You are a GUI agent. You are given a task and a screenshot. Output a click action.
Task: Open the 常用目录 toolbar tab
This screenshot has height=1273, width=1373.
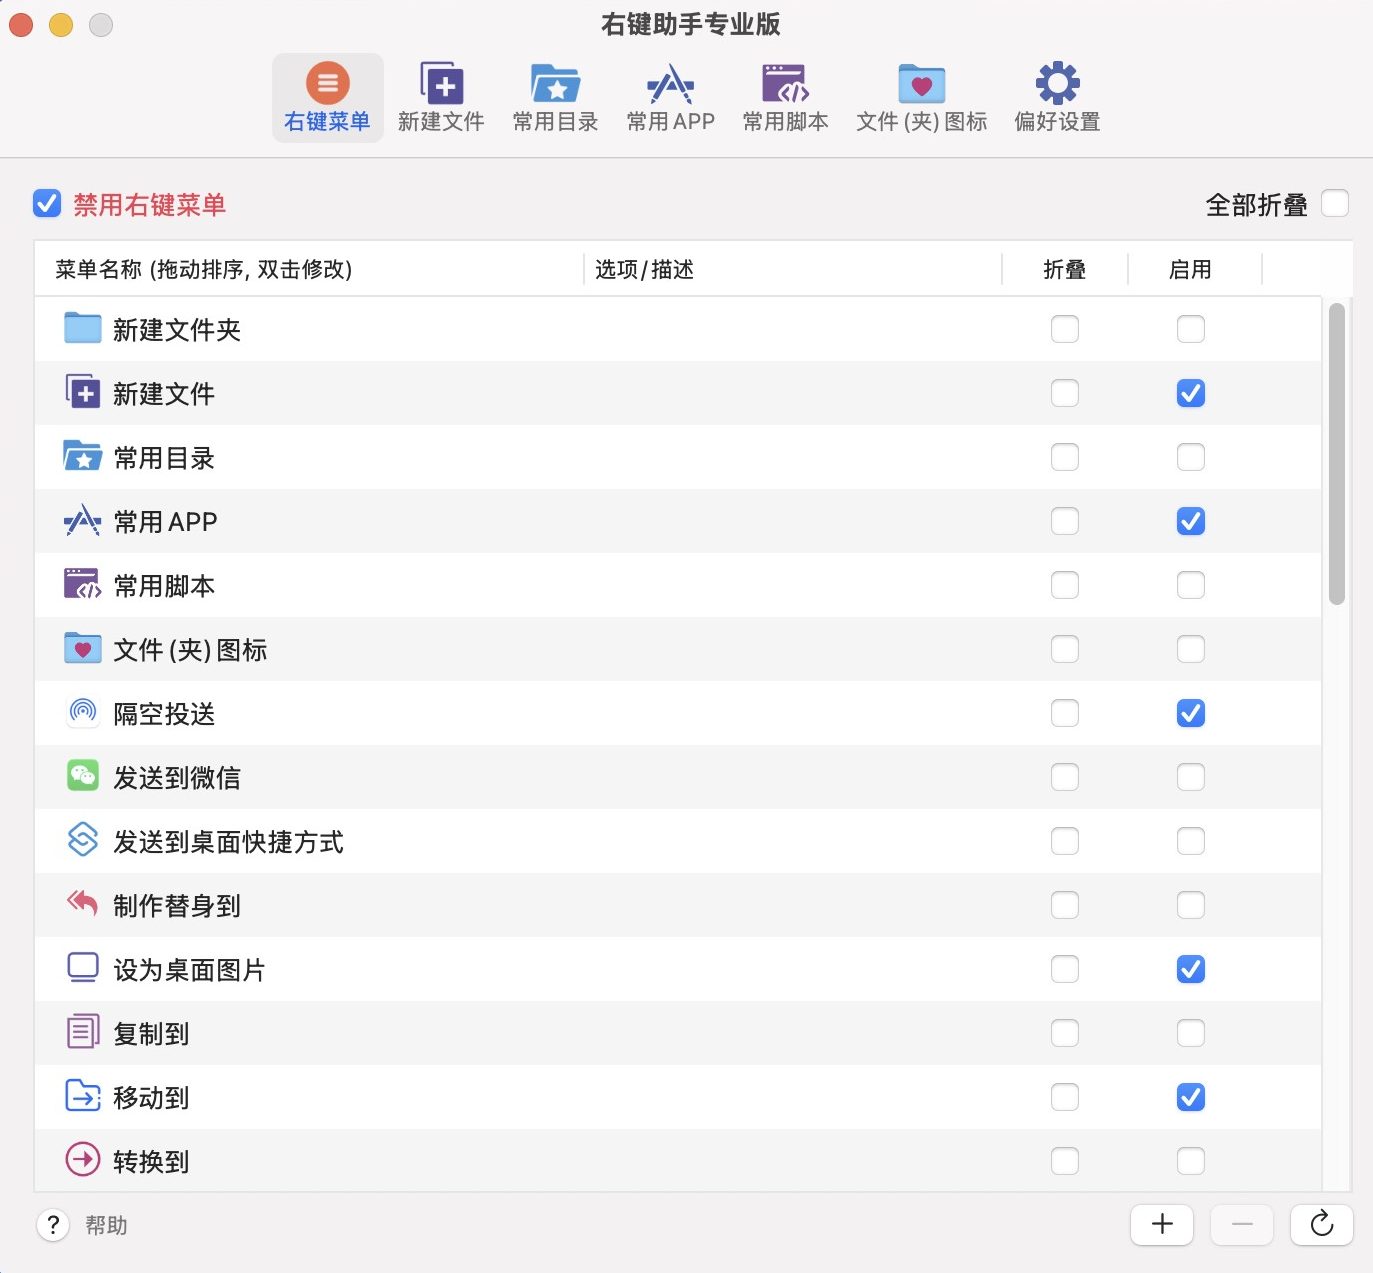pos(555,97)
